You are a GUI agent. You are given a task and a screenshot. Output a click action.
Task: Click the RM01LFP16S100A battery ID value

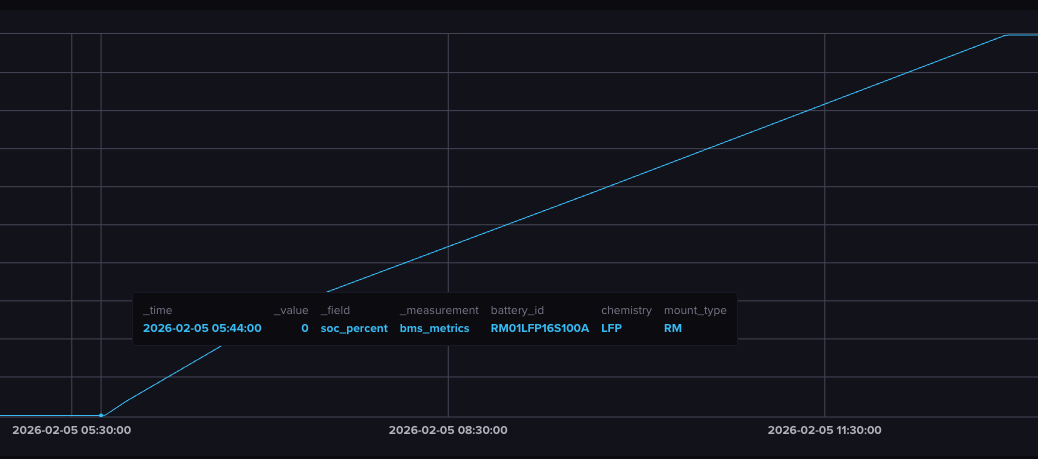coord(540,328)
